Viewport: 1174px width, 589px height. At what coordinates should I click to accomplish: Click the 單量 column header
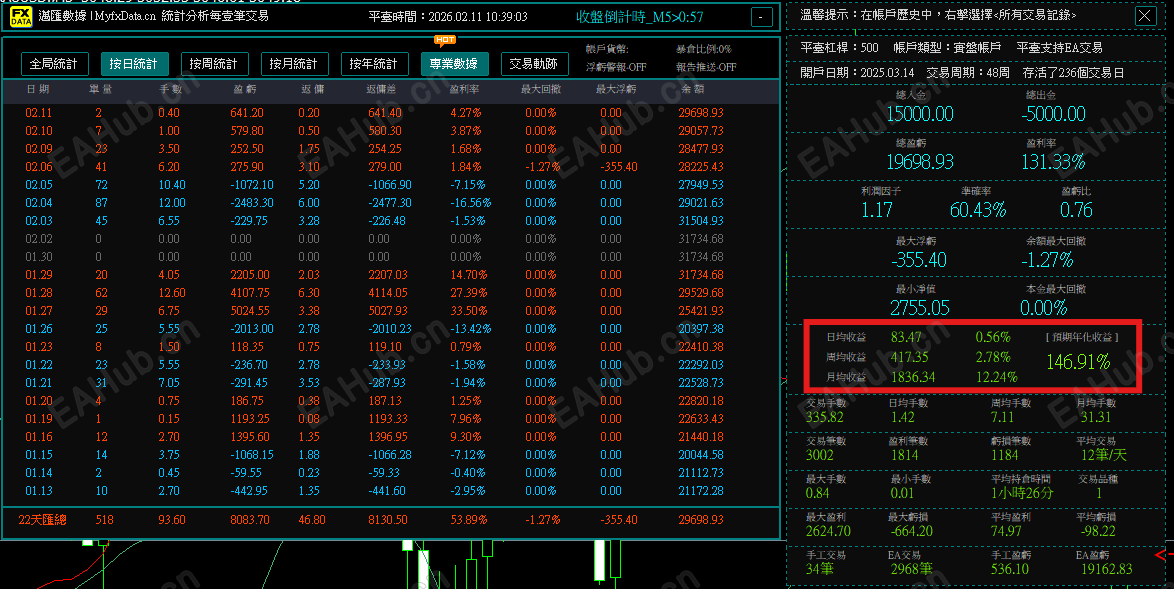coord(100,90)
